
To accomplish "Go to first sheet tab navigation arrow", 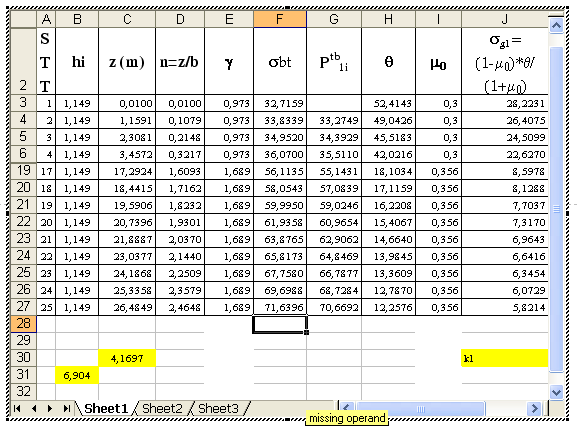I will point(17,409).
